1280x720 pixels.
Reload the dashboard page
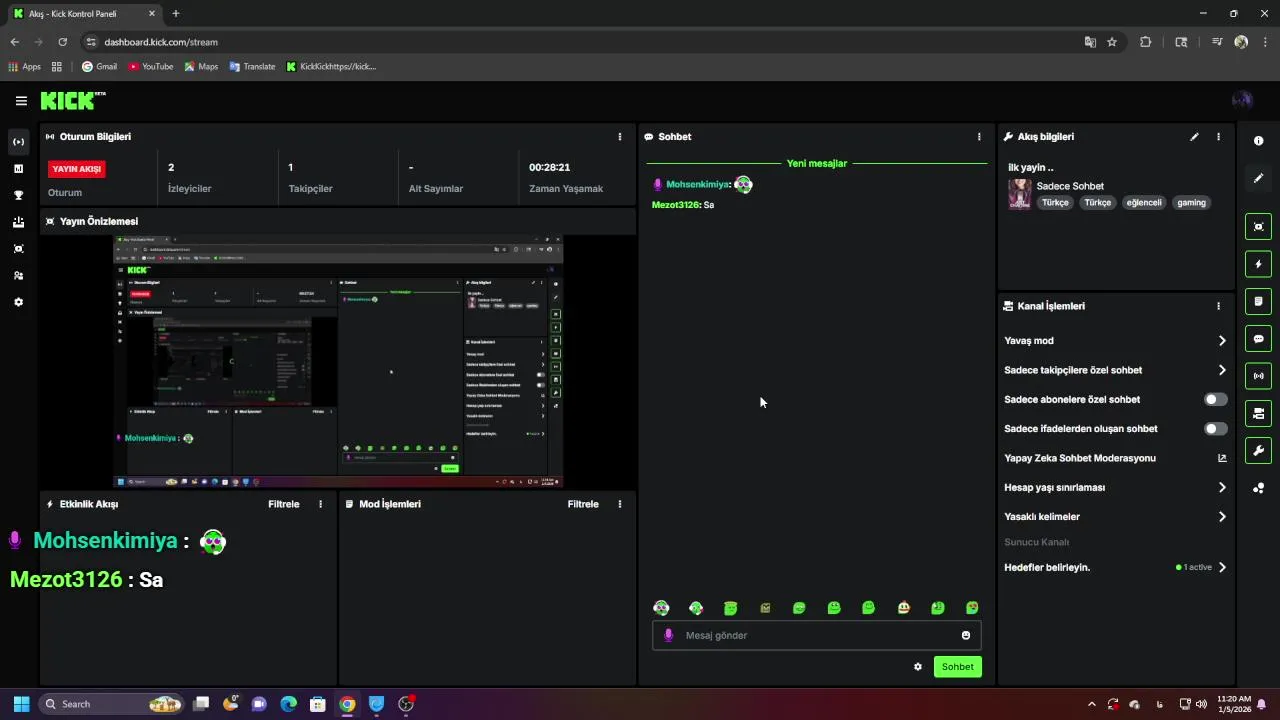pyautogui.click(x=62, y=42)
